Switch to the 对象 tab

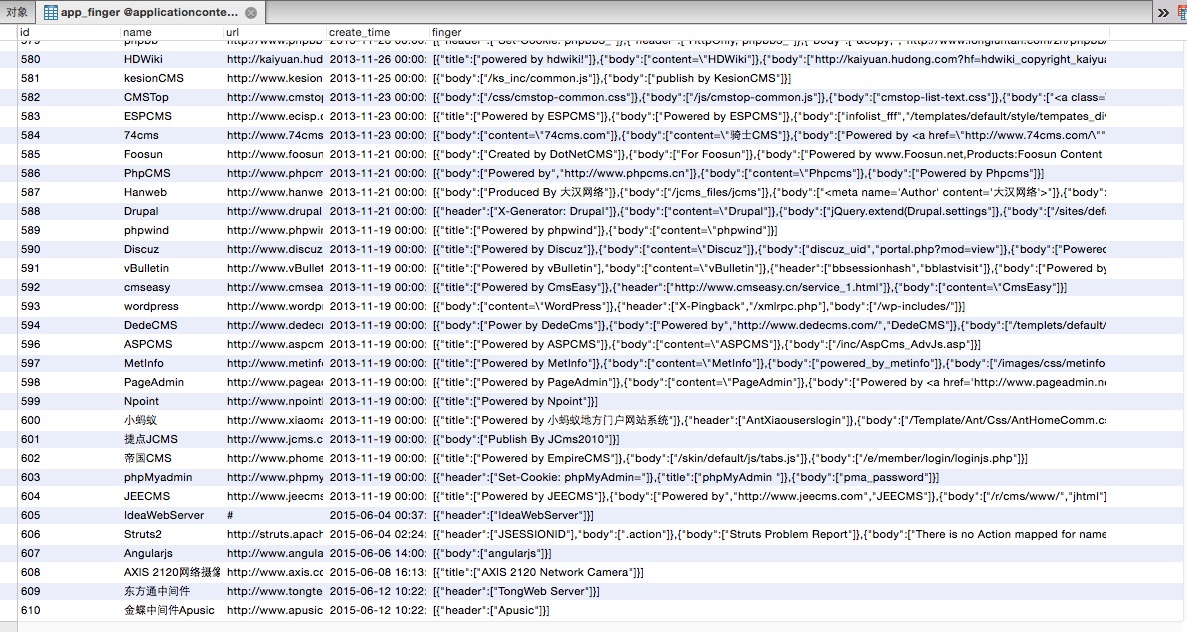(17, 12)
